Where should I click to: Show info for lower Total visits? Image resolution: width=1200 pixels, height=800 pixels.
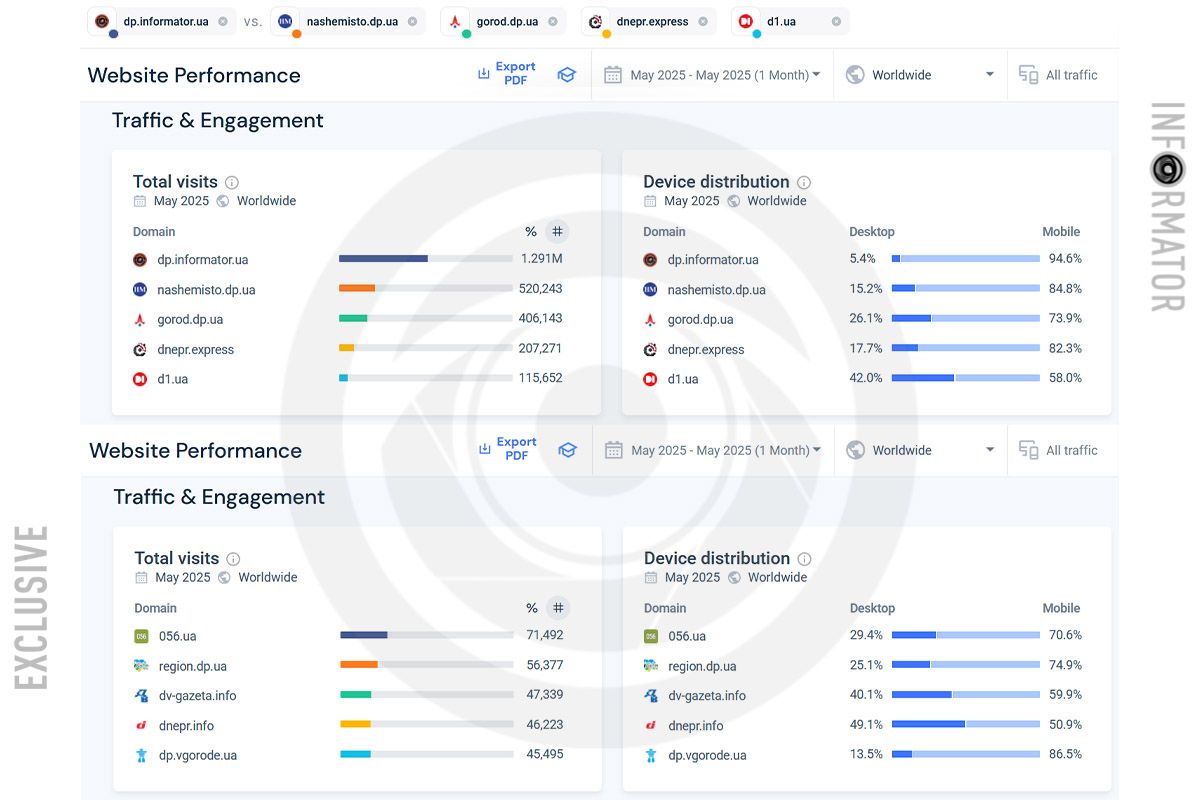point(233,559)
